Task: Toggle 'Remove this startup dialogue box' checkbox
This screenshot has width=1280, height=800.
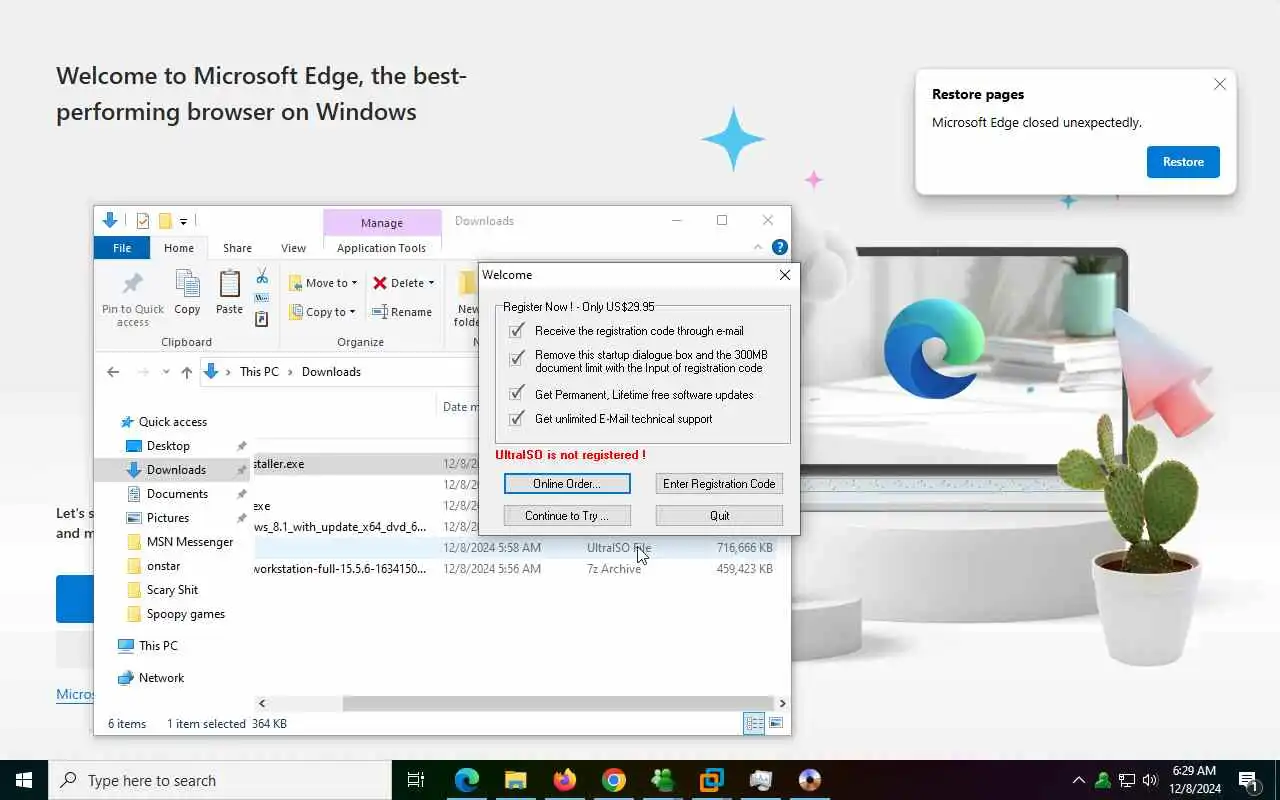Action: pyautogui.click(x=517, y=358)
